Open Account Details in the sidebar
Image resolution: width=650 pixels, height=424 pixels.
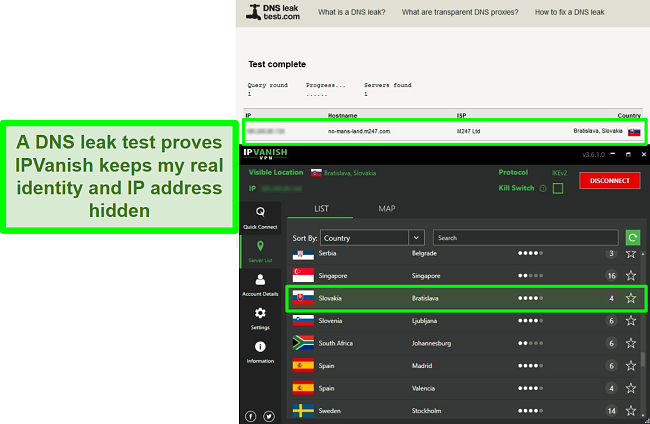[x=260, y=285]
